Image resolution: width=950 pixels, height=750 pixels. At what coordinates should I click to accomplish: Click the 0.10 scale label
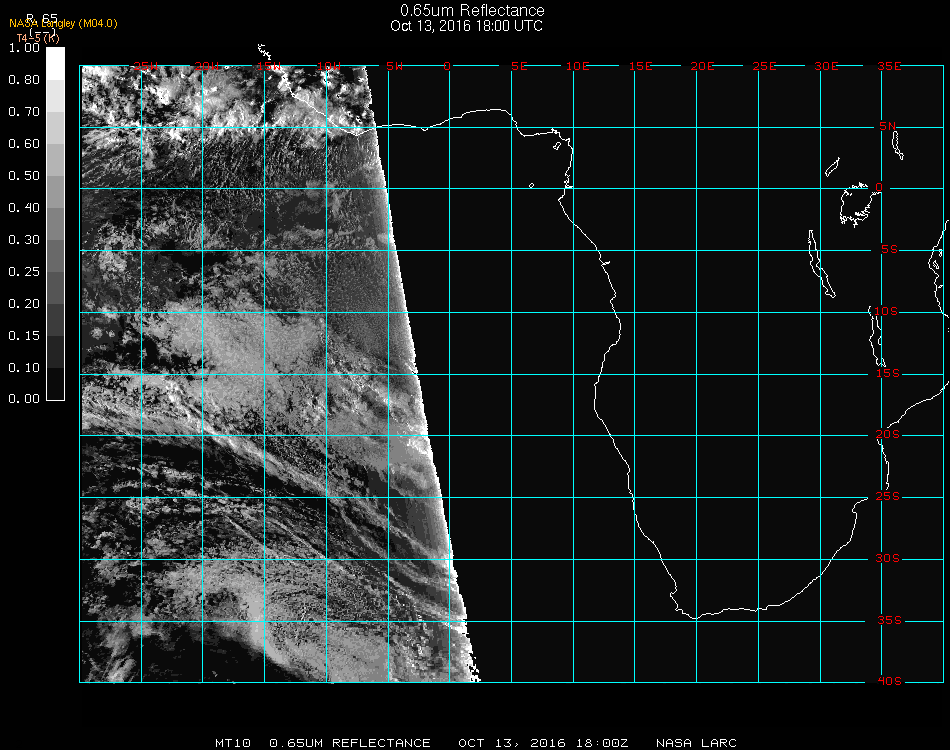[x=24, y=368]
